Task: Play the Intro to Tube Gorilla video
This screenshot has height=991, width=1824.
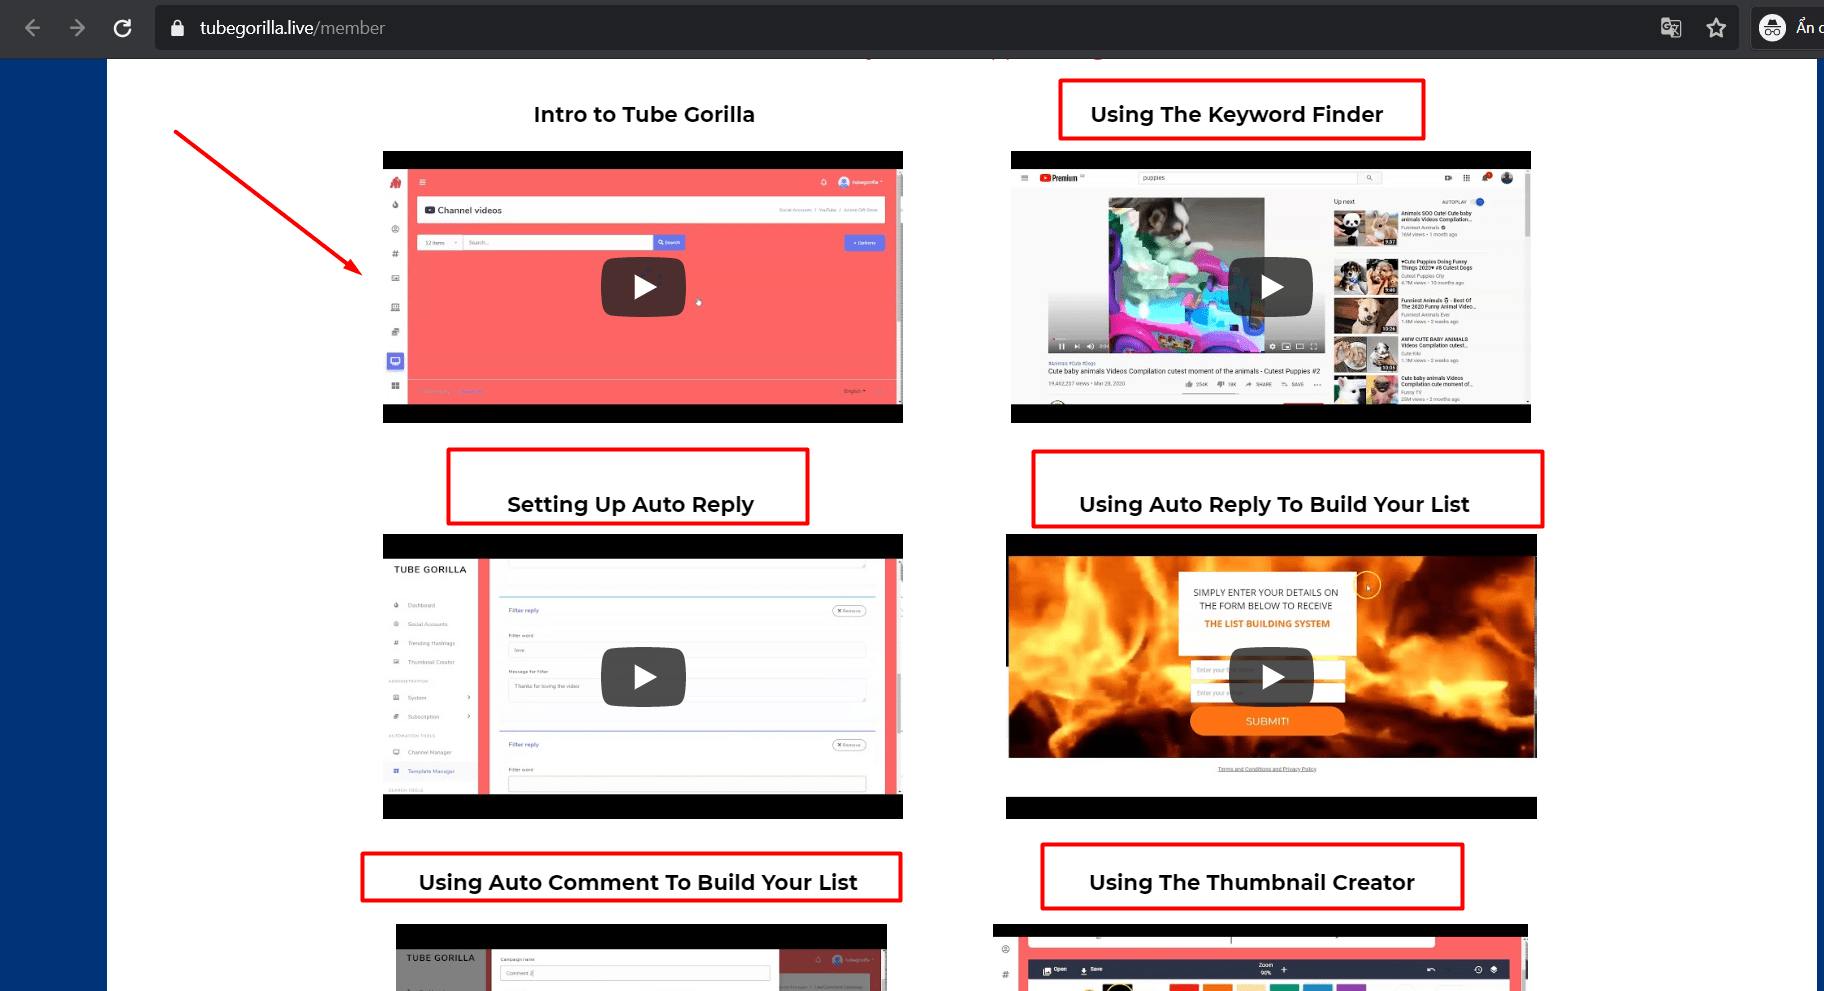Action: (x=643, y=287)
